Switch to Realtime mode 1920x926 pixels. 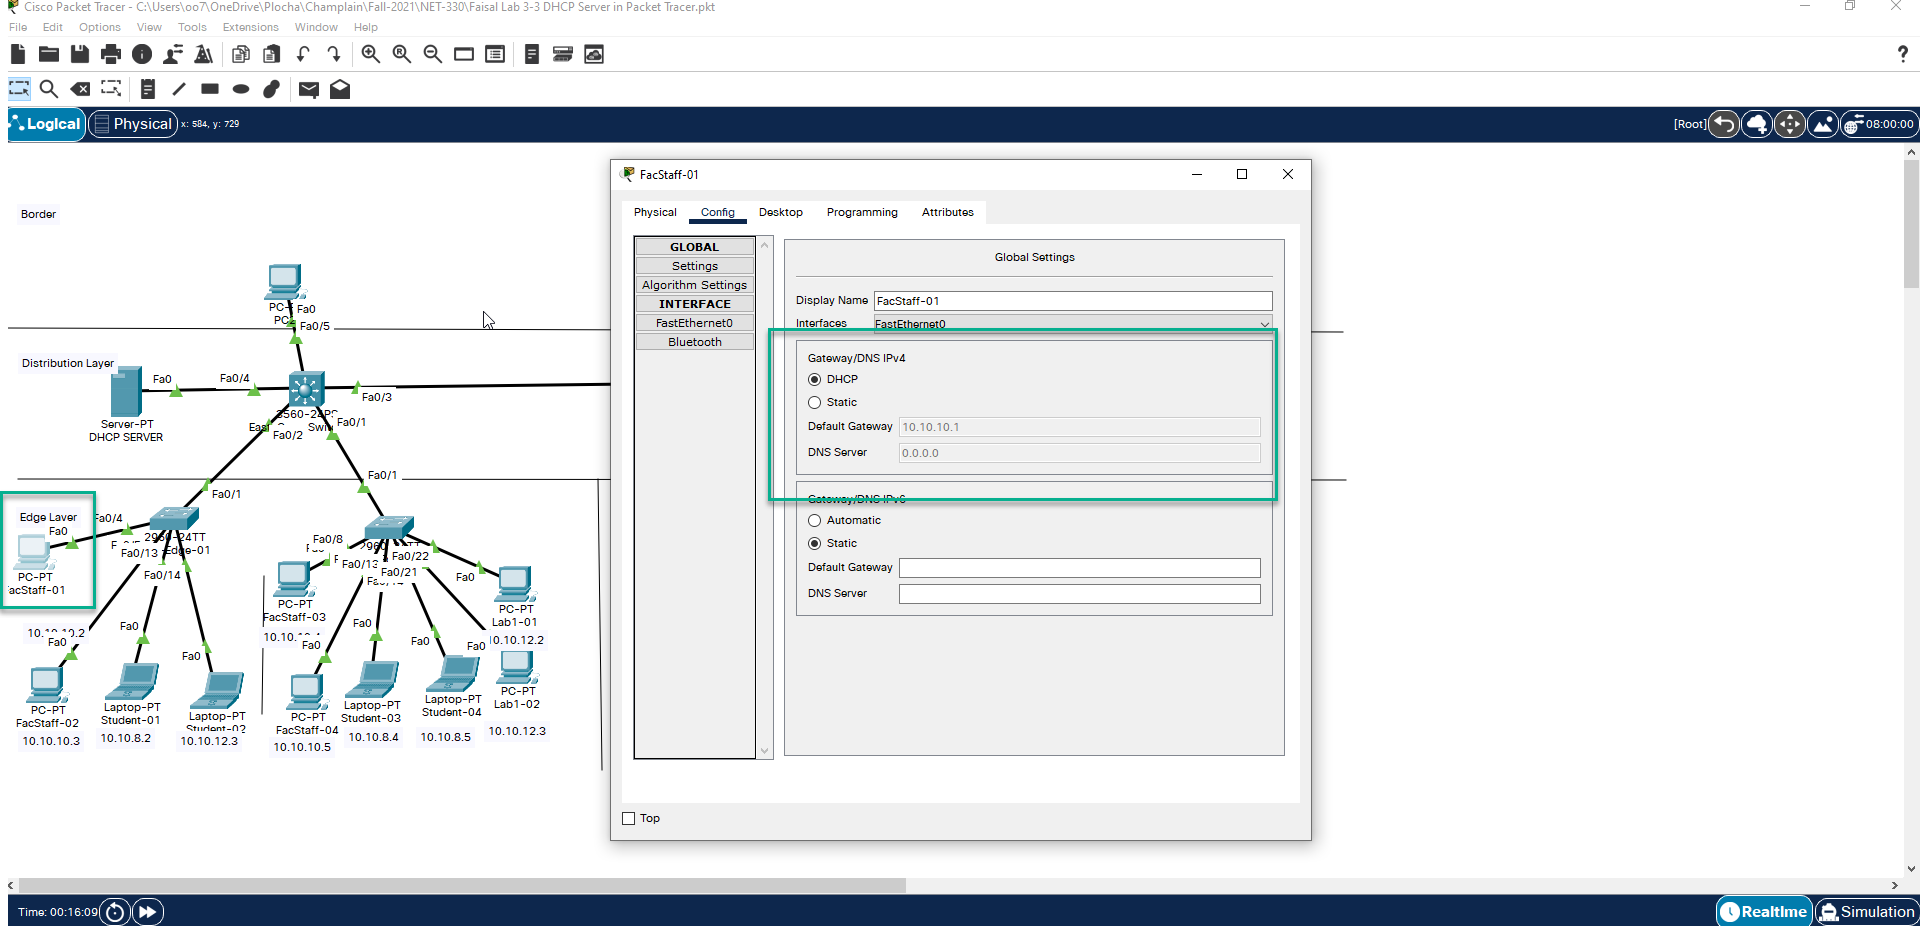click(x=1764, y=911)
